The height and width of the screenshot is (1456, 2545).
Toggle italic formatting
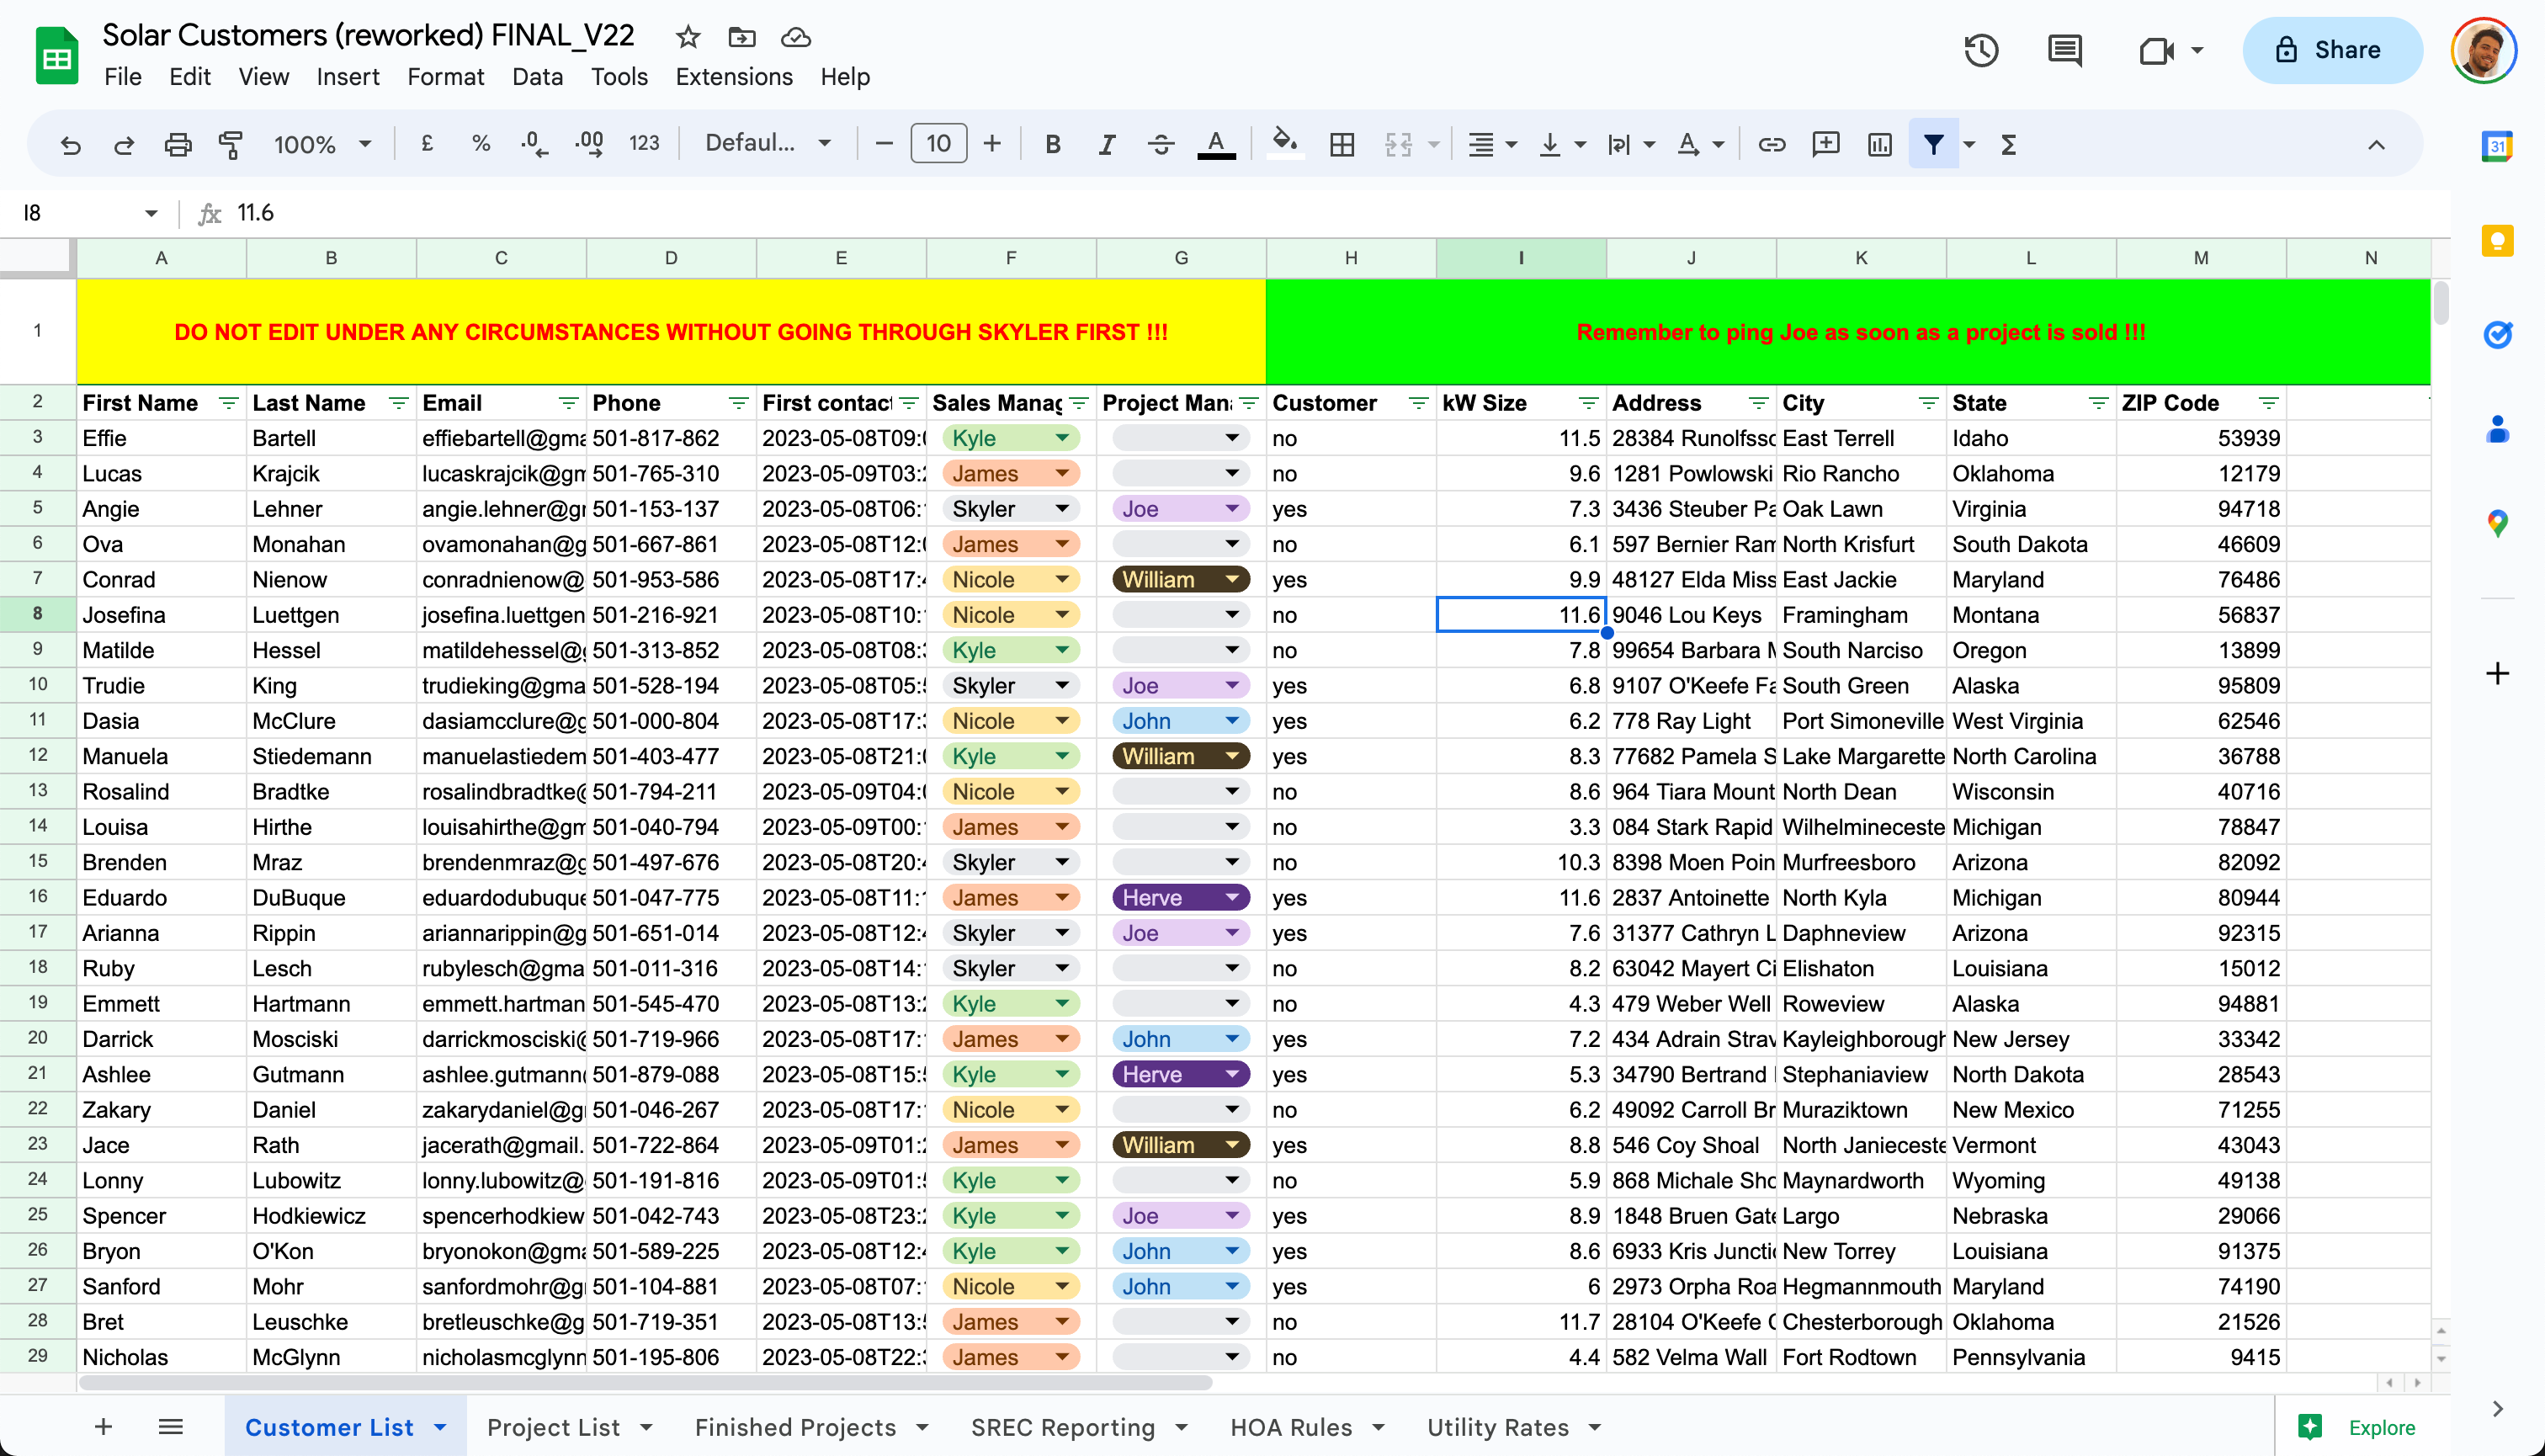tap(1106, 144)
